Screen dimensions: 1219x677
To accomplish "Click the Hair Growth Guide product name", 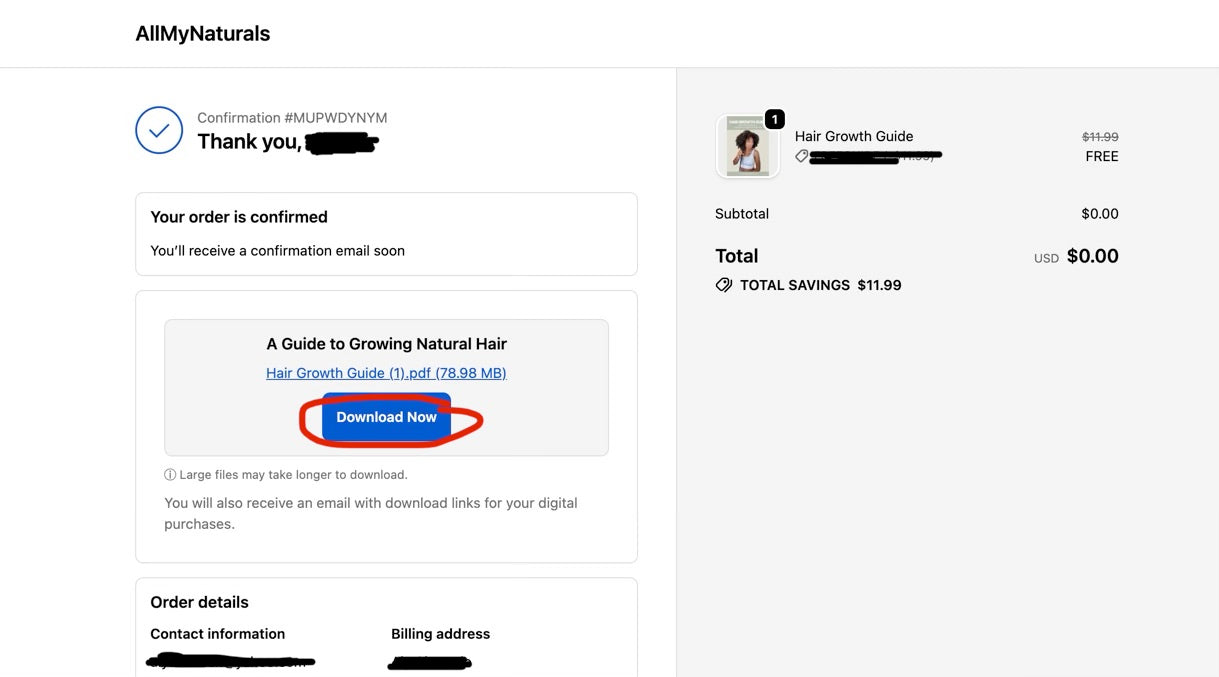I will pyautogui.click(x=854, y=136).
